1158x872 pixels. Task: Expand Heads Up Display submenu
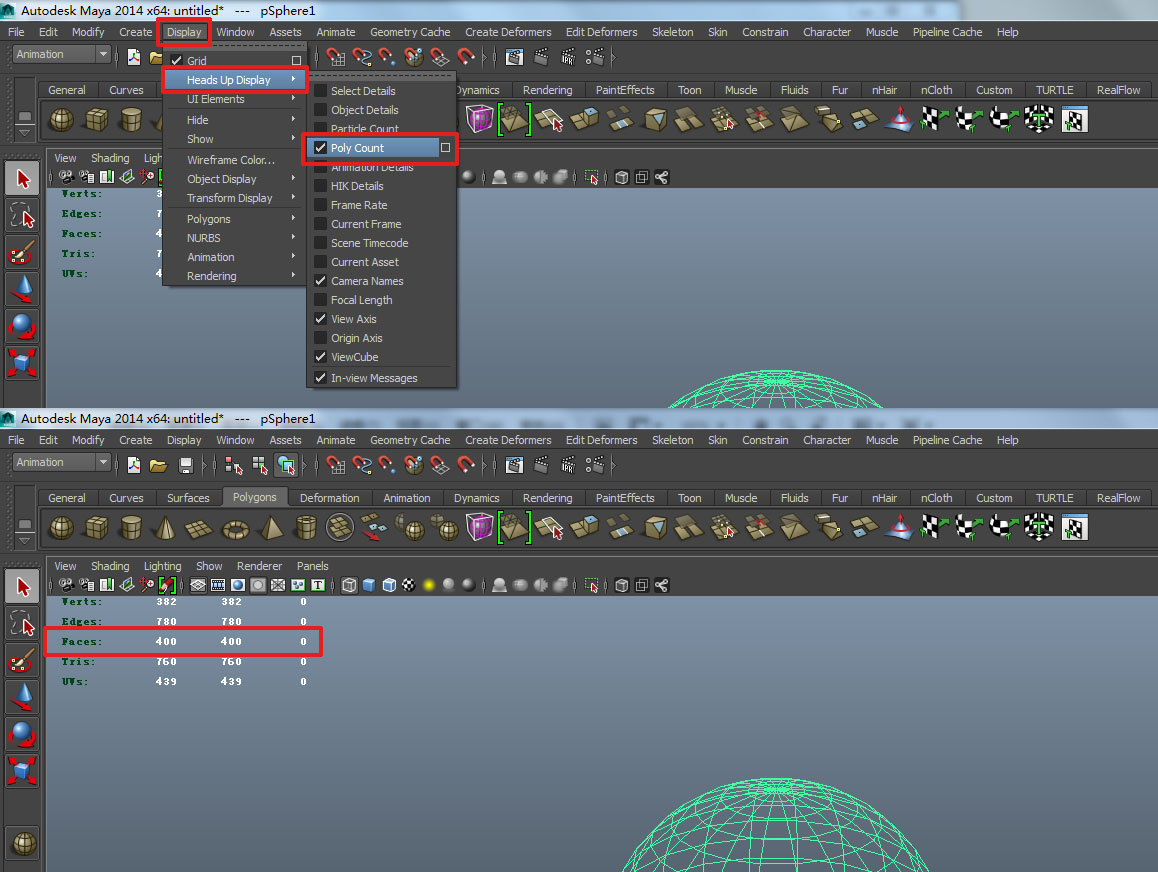coord(235,80)
